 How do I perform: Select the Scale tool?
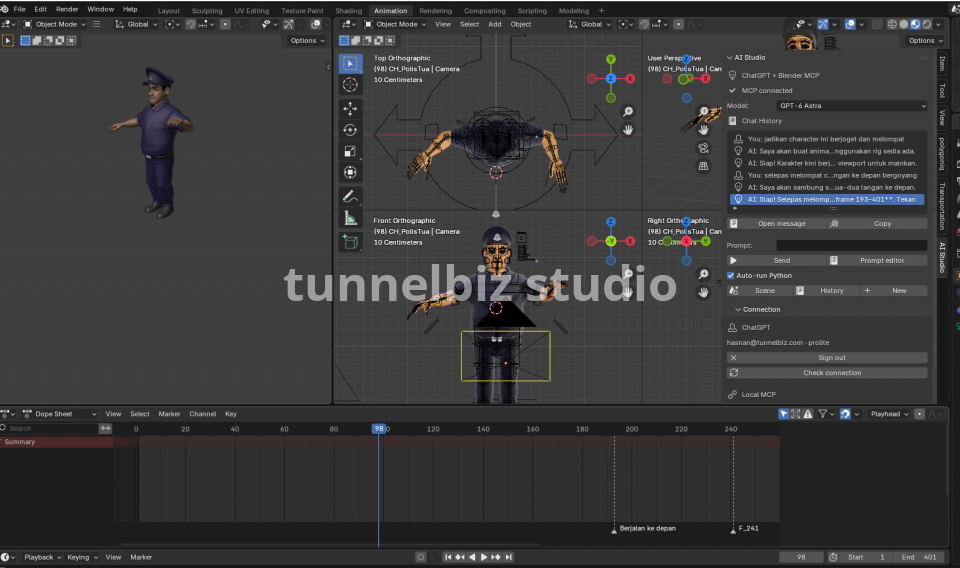coord(350,151)
